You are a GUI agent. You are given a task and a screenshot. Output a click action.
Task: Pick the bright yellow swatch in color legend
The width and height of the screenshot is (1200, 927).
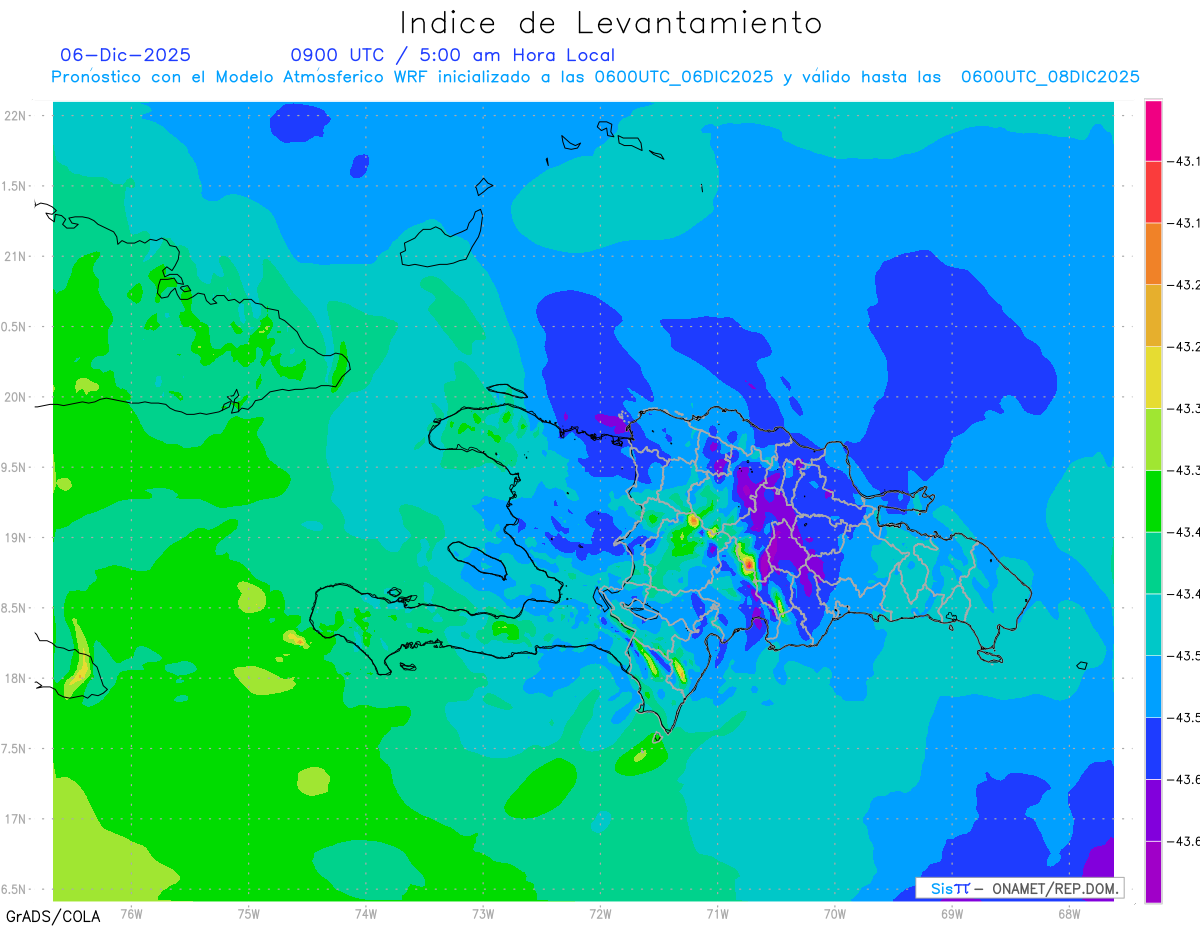click(x=1153, y=377)
